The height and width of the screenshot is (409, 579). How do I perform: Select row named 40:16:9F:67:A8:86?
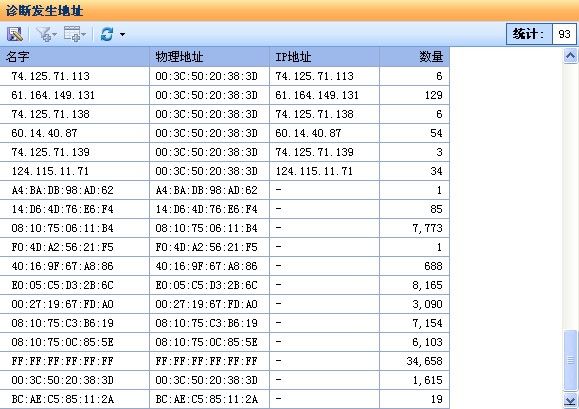coord(225,267)
